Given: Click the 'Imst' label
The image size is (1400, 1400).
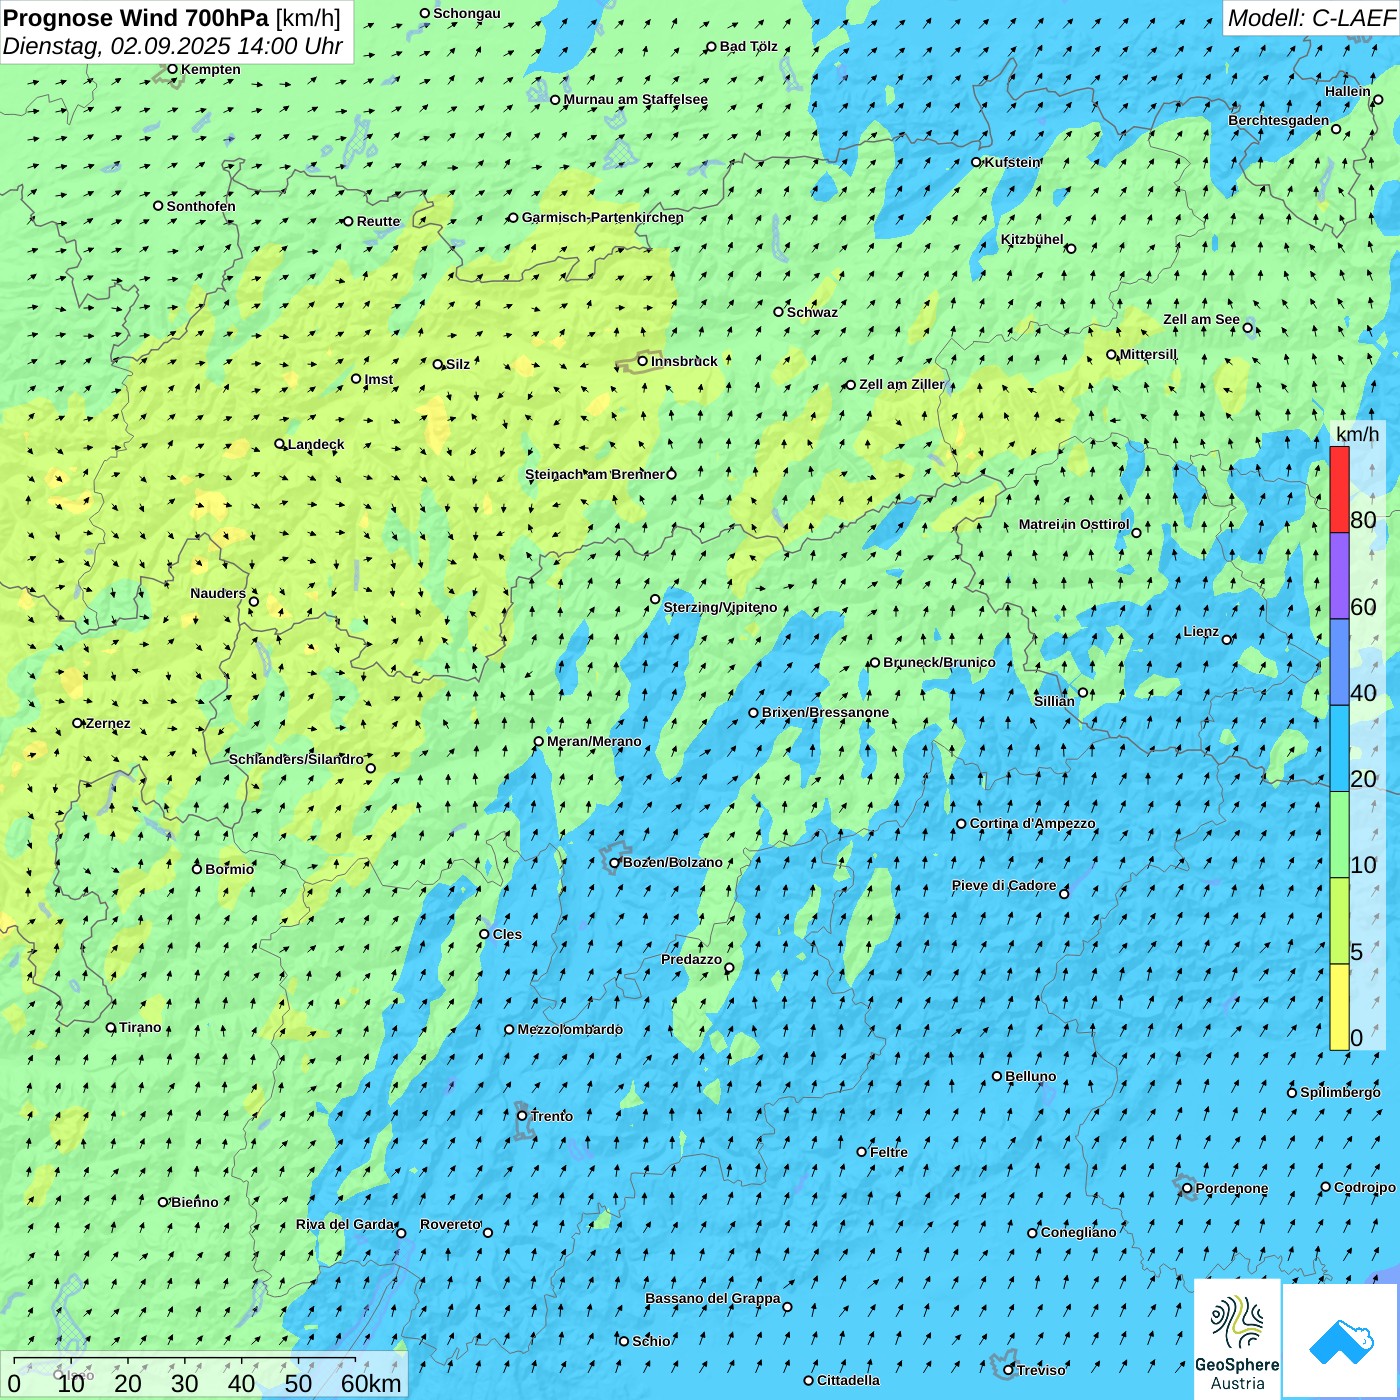Looking at the screenshot, I should tap(378, 379).
